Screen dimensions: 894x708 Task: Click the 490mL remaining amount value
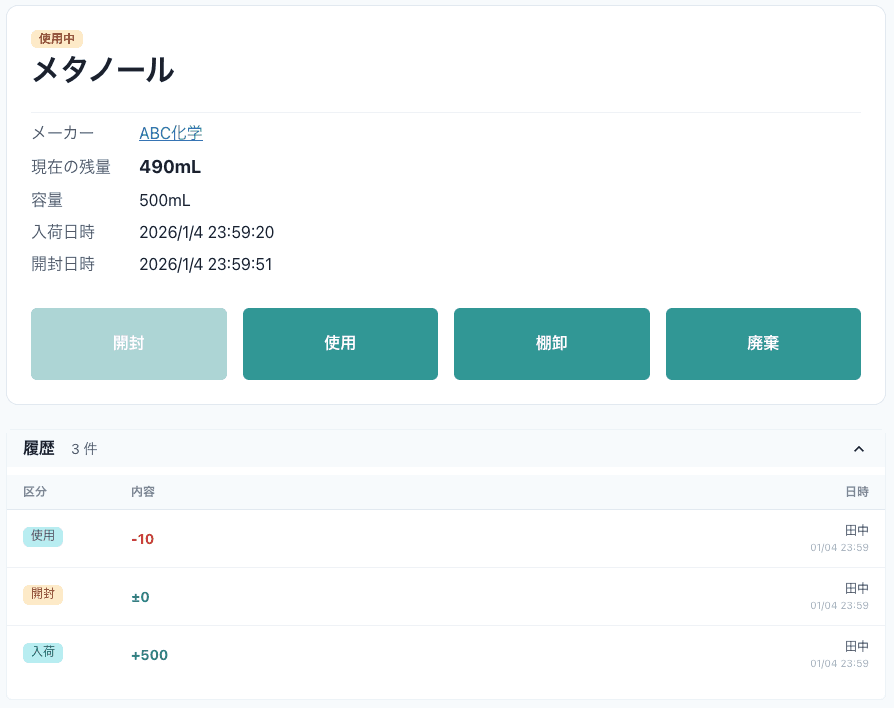[x=170, y=166]
